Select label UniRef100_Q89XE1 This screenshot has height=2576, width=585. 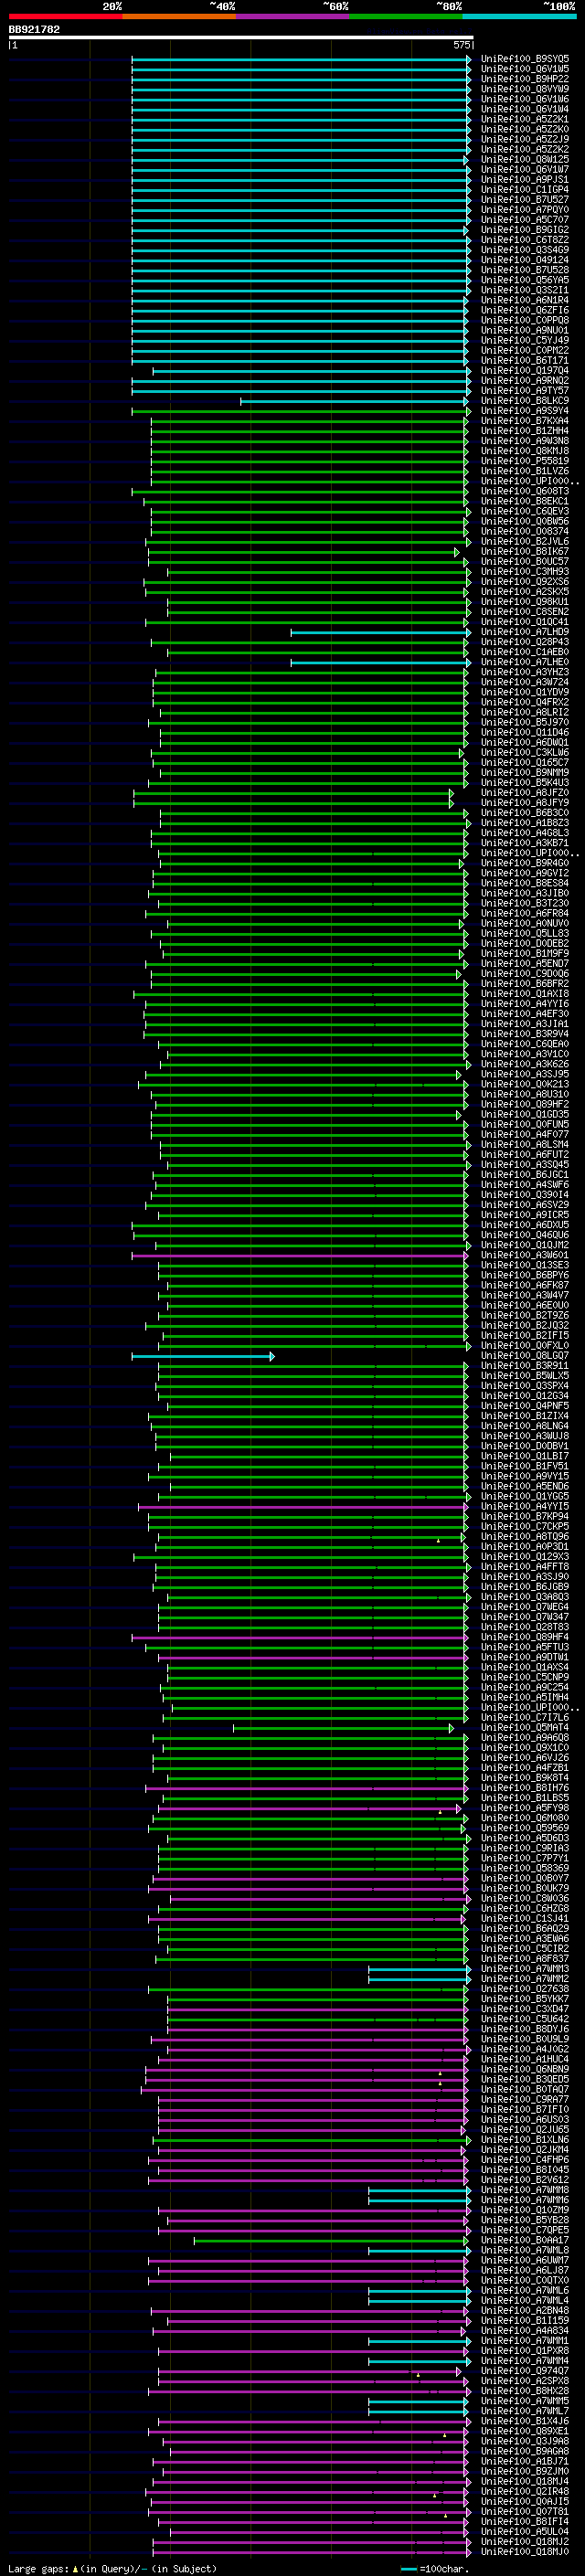[525, 2431]
